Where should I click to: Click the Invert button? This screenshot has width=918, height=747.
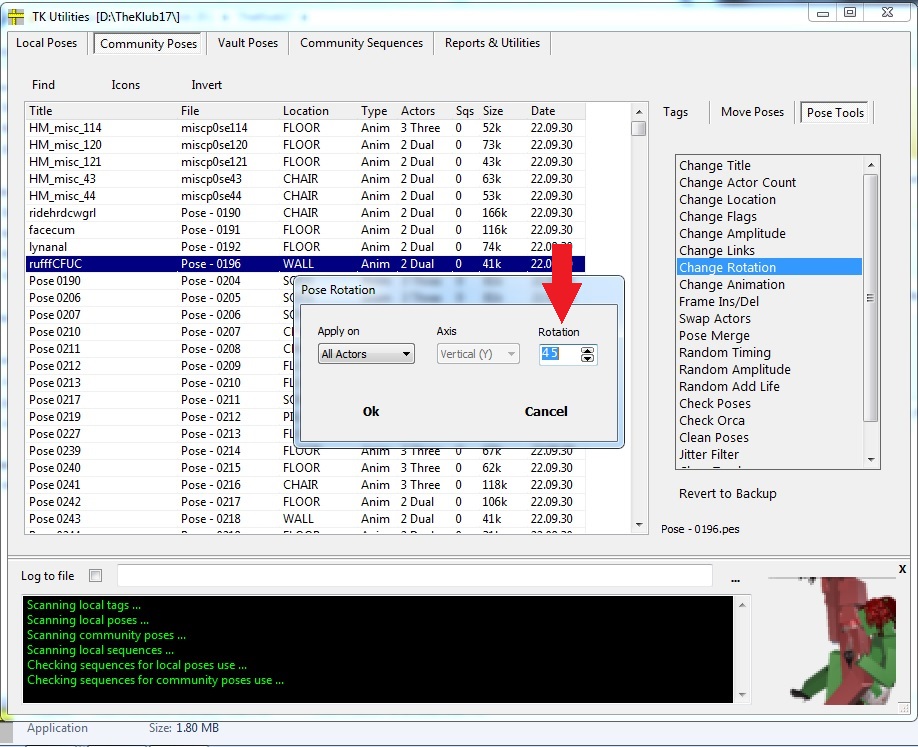206,85
